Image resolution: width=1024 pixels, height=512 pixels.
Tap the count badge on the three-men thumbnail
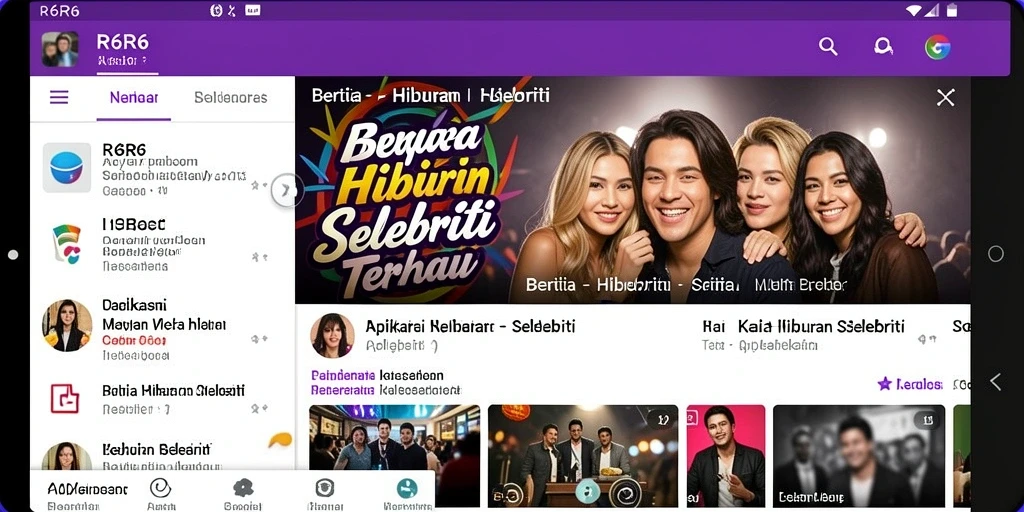[661, 419]
